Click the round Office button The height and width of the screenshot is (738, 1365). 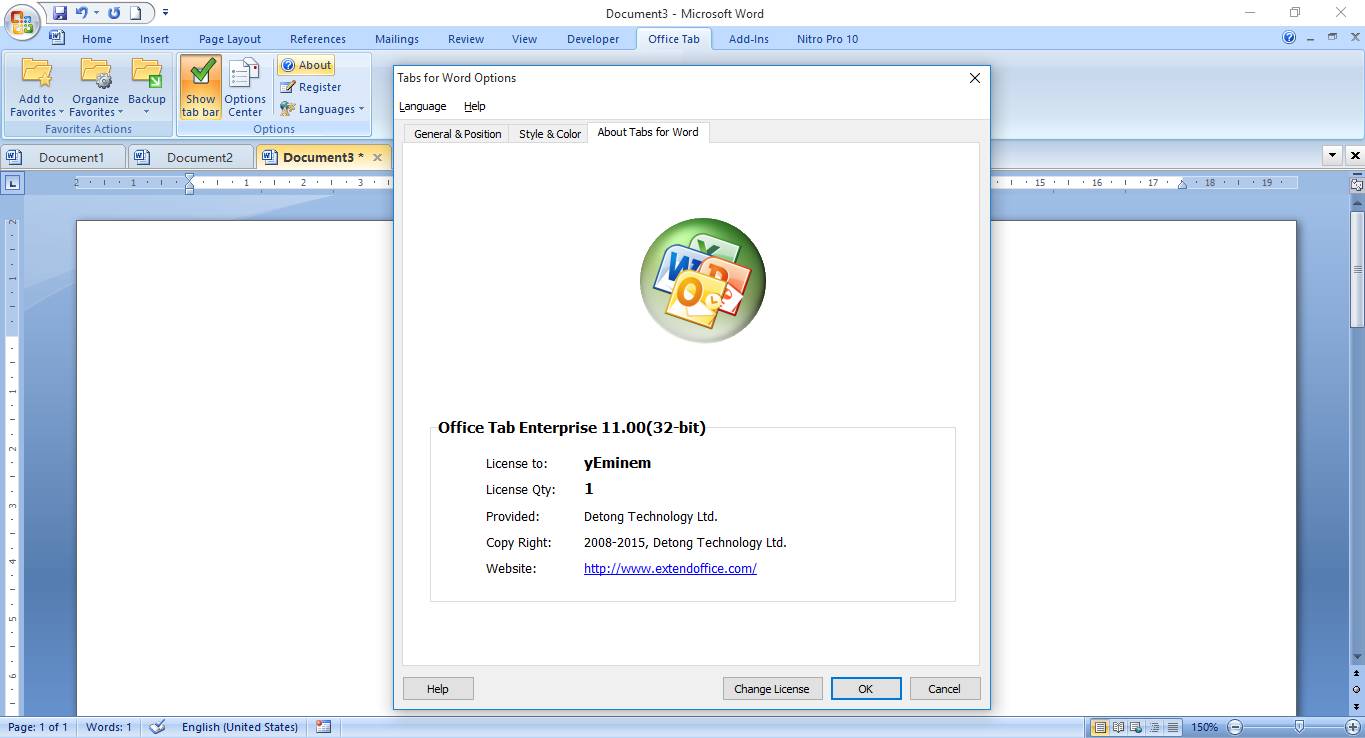(22, 20)
